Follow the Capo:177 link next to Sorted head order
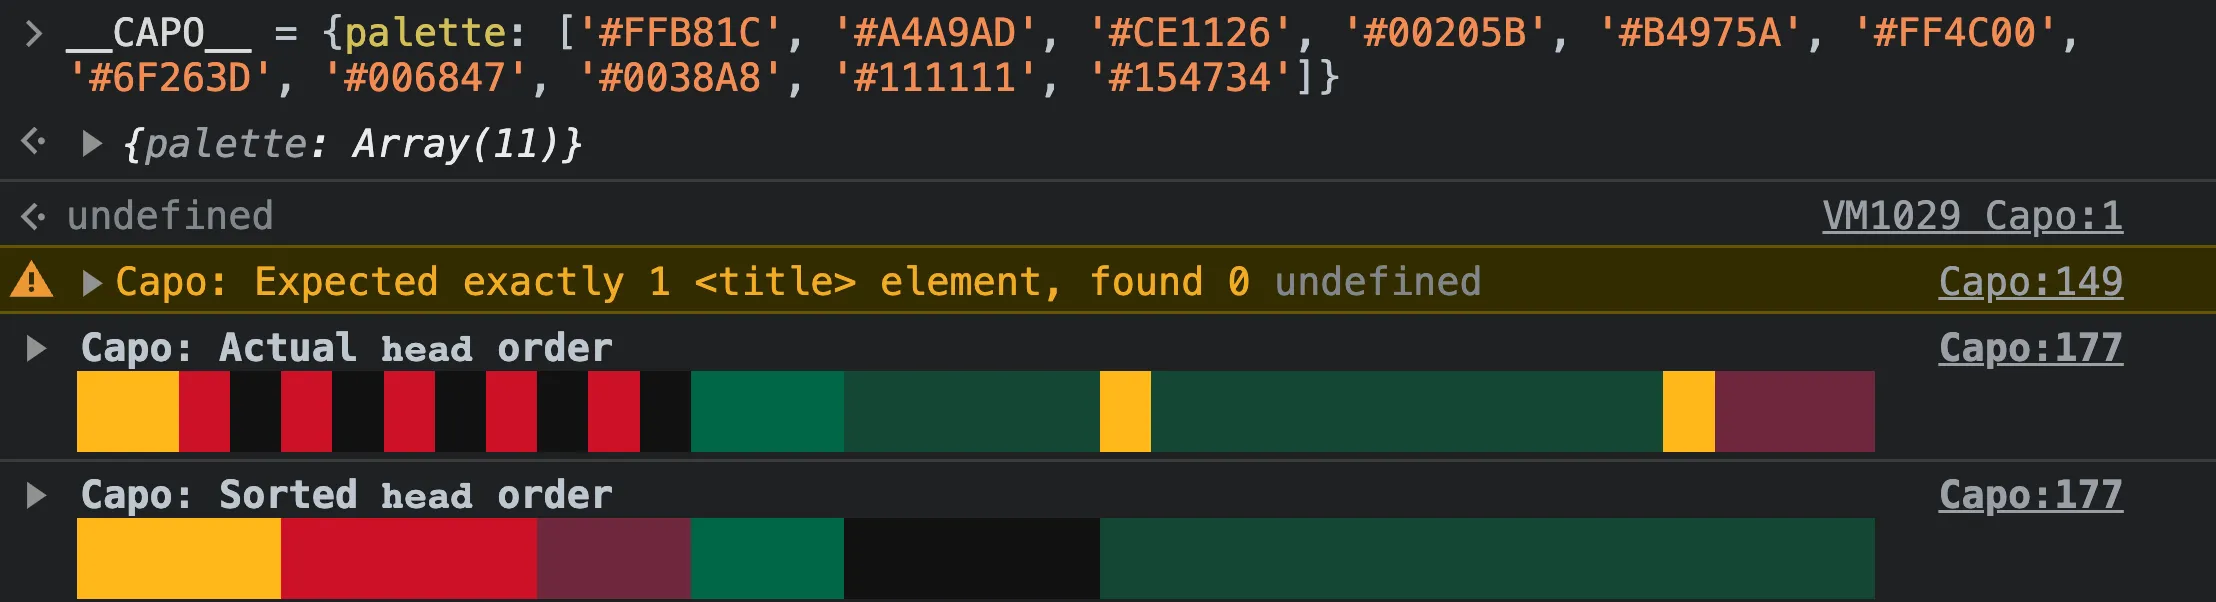This screenshot has height=602, width=2216. 2030,494
